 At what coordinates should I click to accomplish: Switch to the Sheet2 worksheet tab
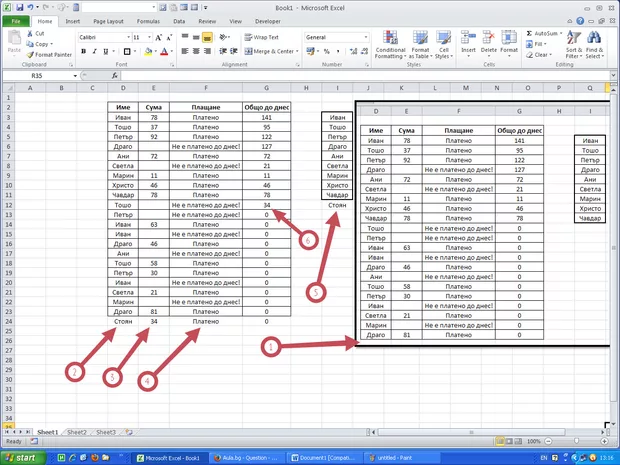point(76,431)
